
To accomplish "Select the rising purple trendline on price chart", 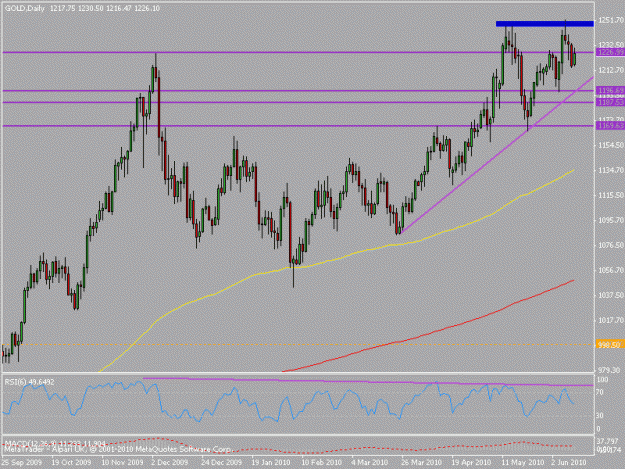I will 497,155.
